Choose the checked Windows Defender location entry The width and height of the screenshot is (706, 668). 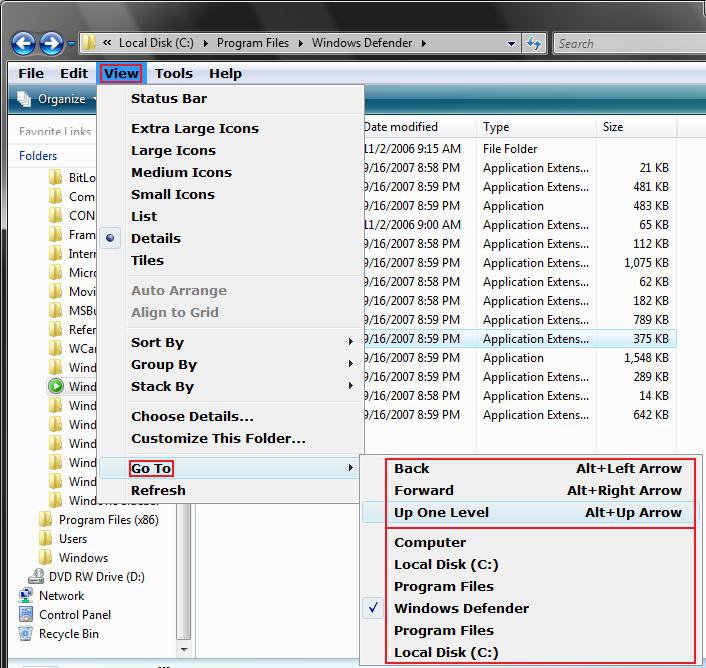(x=461, y=608)
